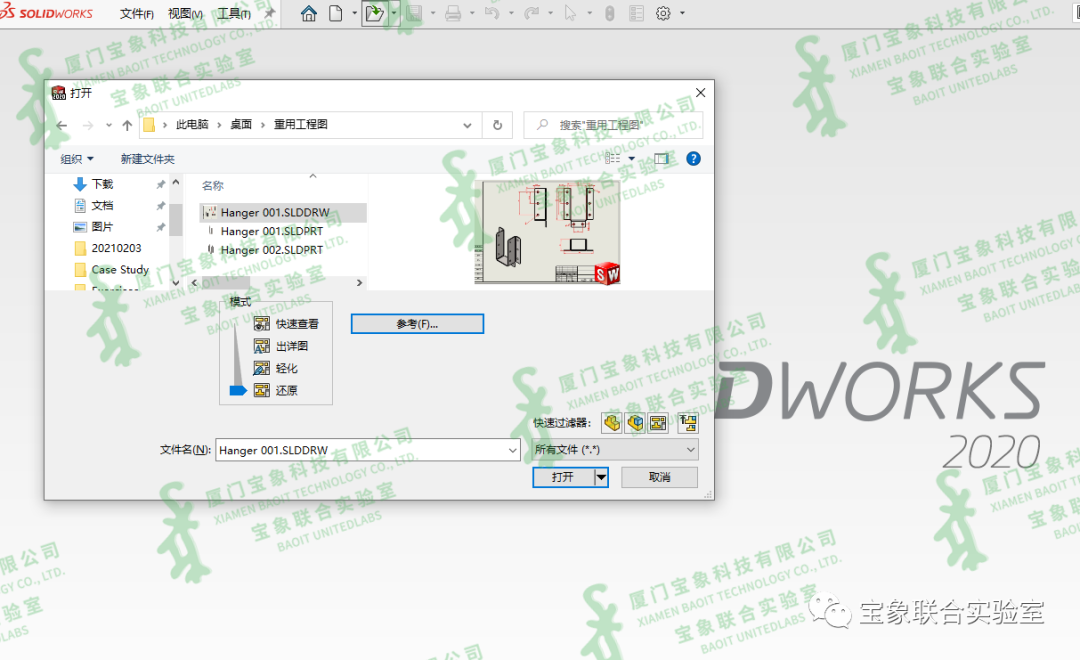Click the search box in dialog
Screen dimensions: 1080x660
tap(612, 125)
